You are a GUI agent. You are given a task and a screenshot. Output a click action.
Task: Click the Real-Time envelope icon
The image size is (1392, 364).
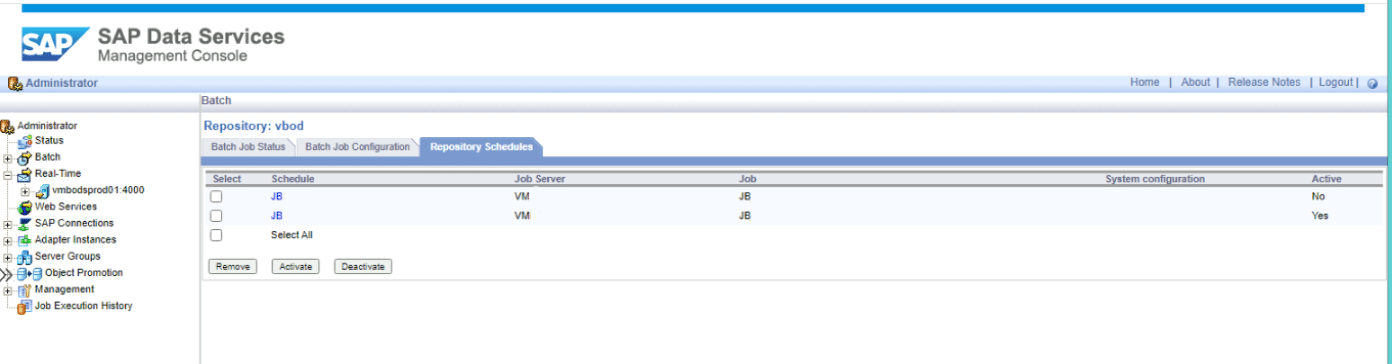[x=25, y=174]
